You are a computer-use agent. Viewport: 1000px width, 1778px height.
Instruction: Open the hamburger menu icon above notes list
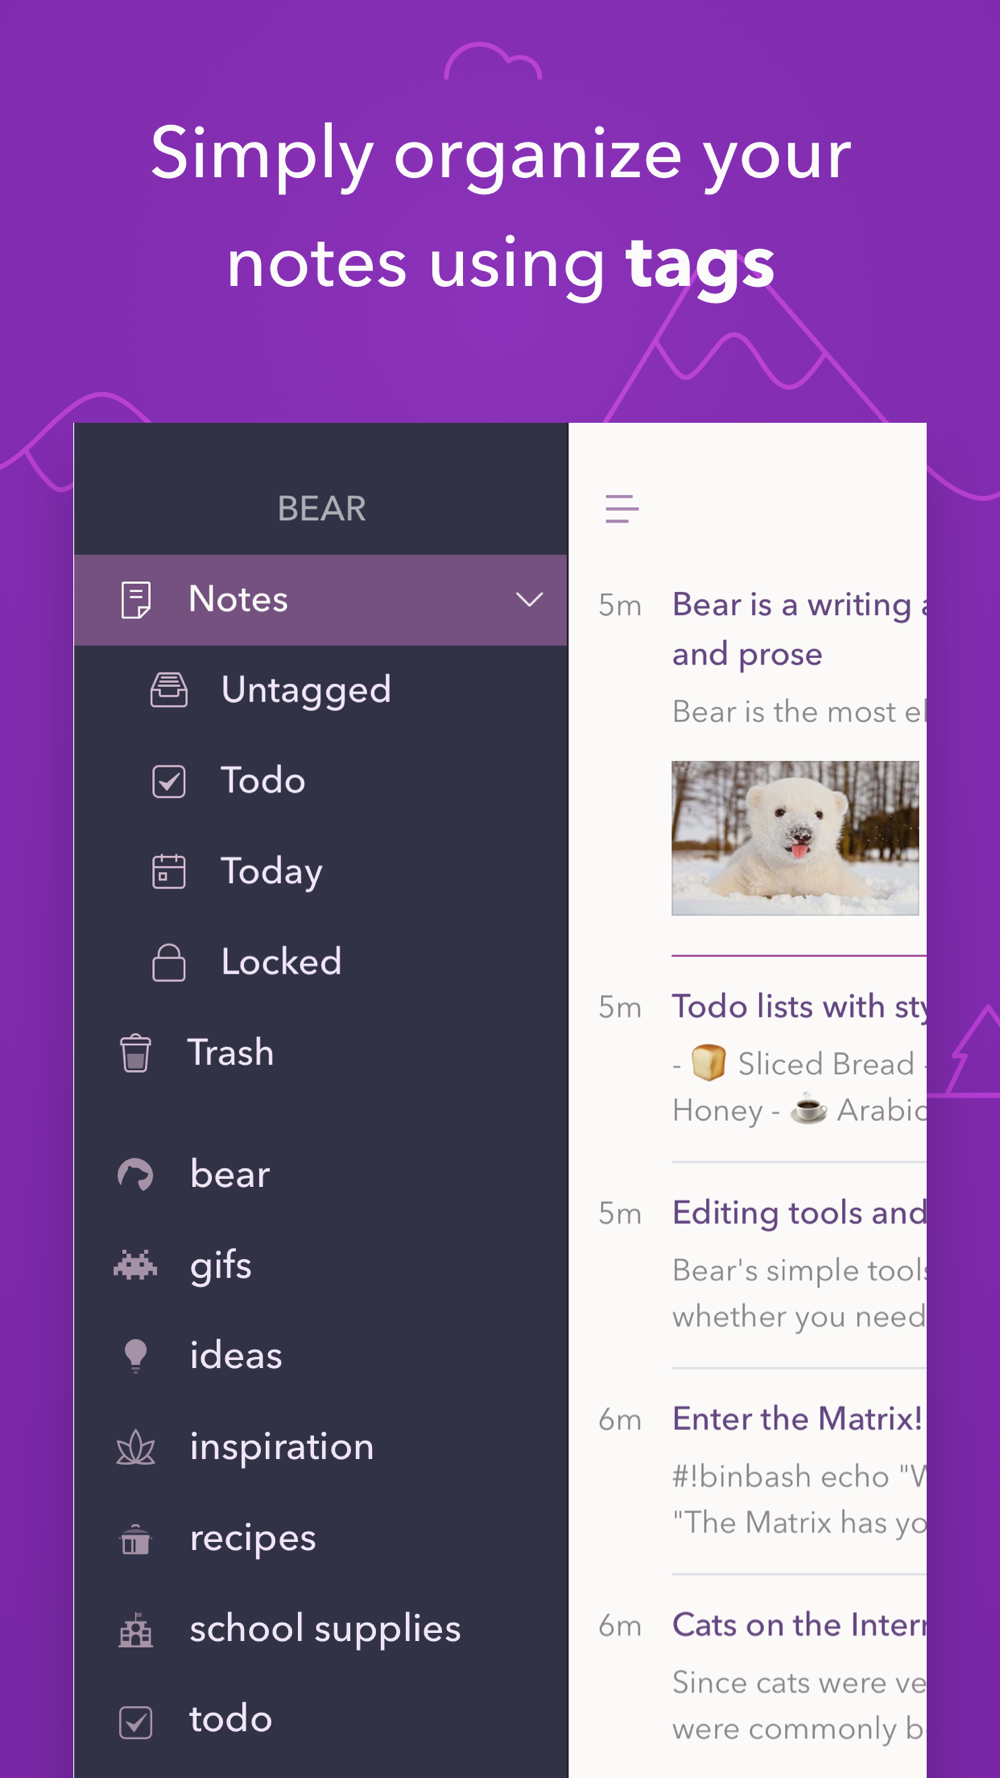tap(621, 508)
